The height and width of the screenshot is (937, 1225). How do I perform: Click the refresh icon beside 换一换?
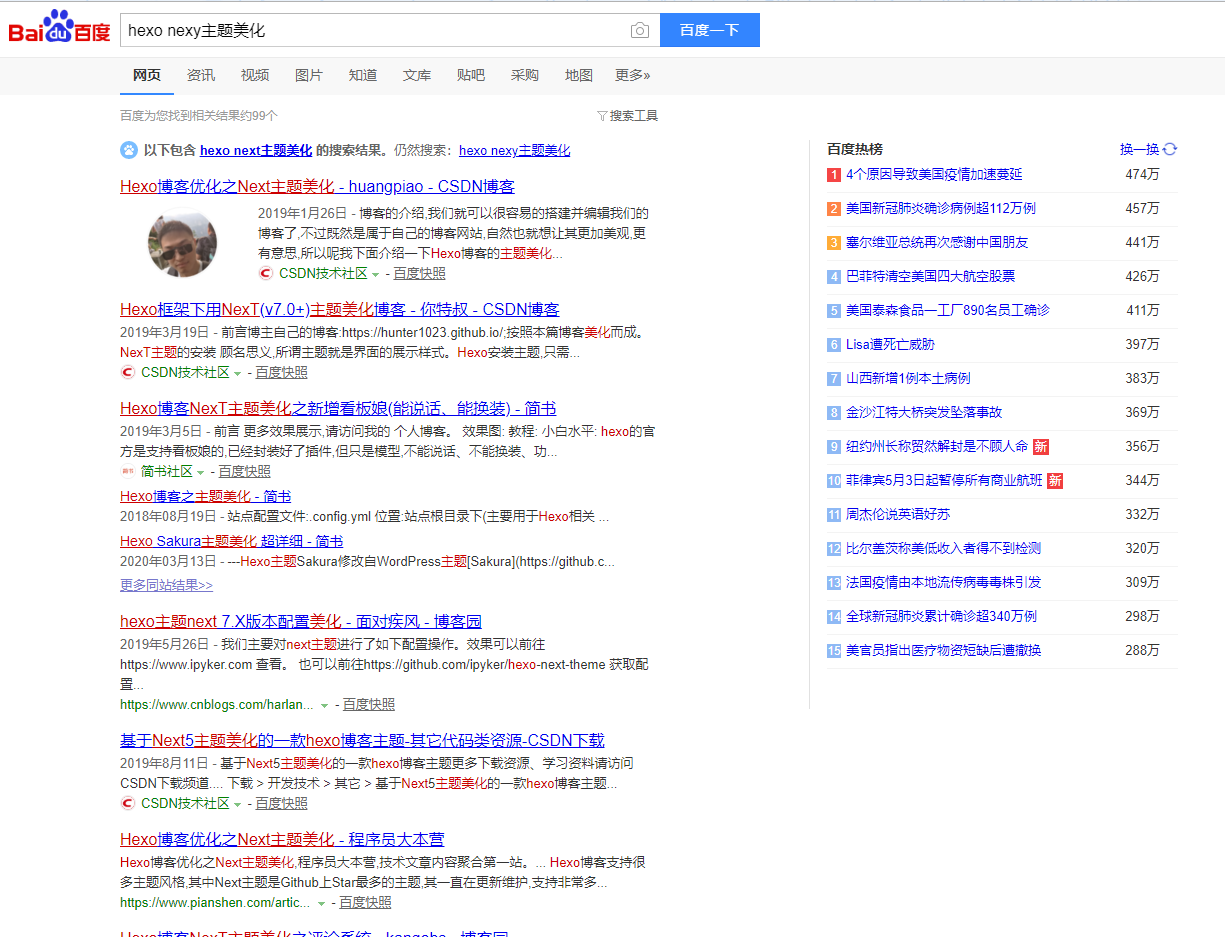(x=1170, y=149)
